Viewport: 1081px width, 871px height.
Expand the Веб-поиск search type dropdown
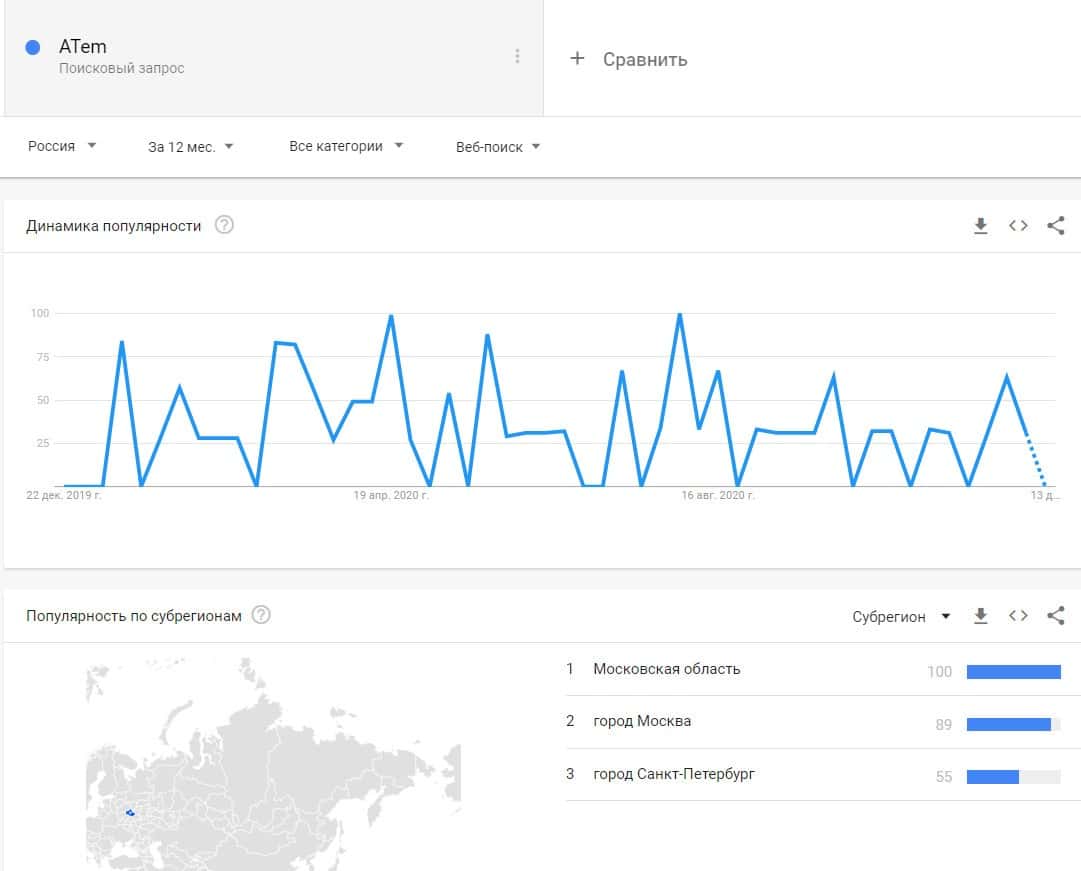pyautogui.click(x=498, y=146)
